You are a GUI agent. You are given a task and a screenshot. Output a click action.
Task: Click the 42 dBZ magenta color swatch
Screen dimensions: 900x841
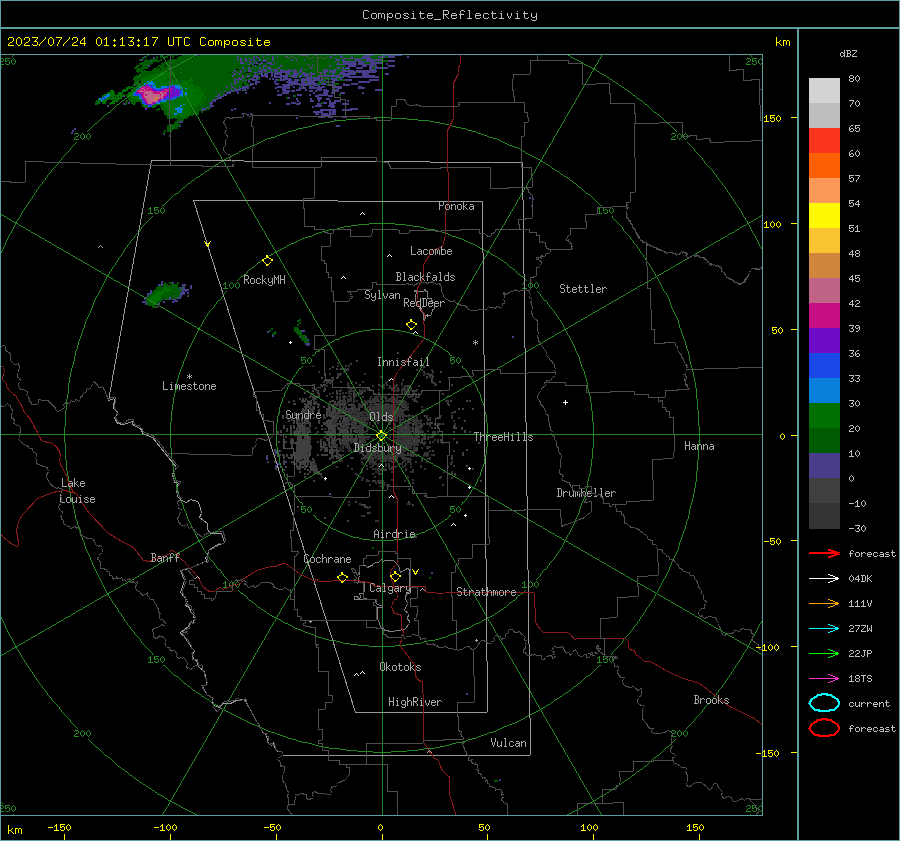(824, 315)
